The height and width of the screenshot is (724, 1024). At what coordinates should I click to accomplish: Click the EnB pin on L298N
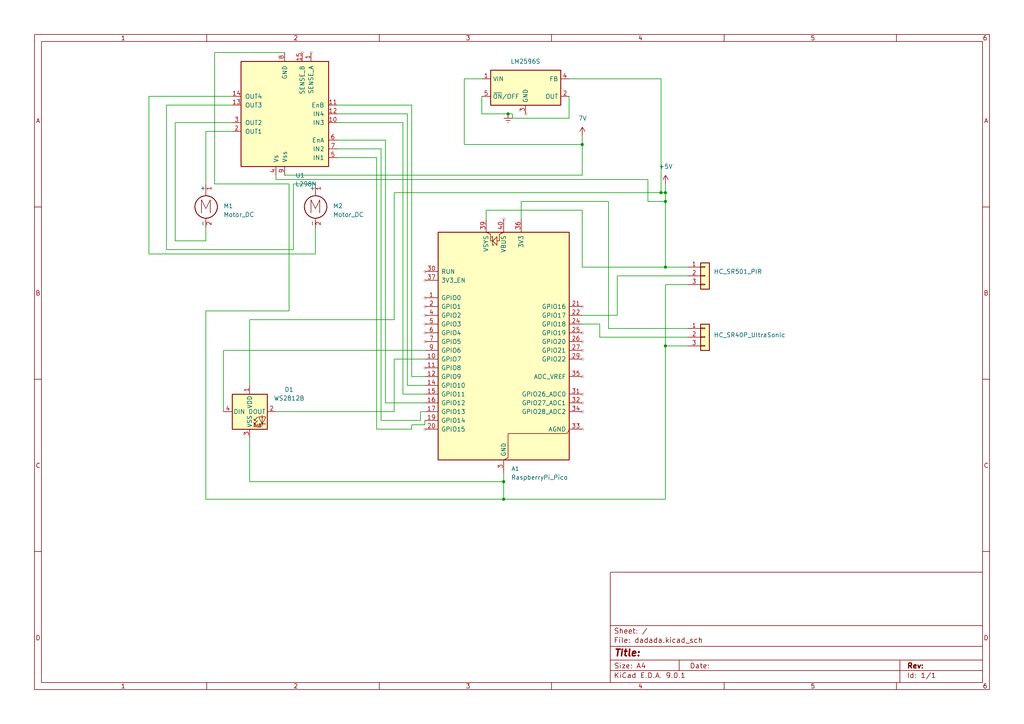[318, 105]
